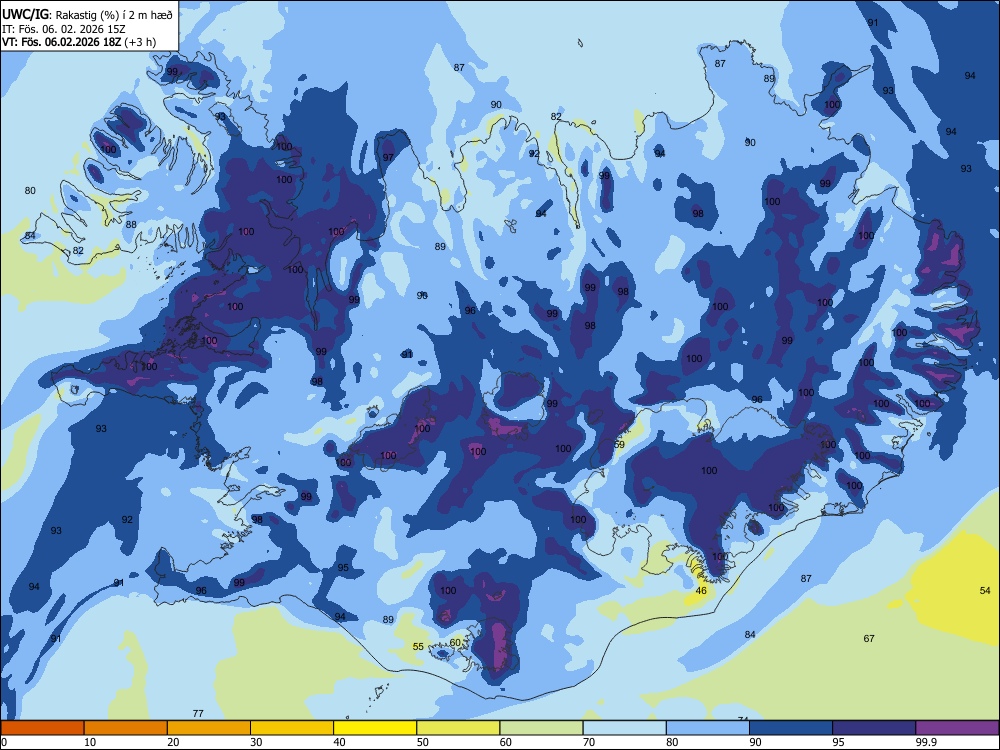Click the legend tick label '99.9'

[x=926, y=742]
